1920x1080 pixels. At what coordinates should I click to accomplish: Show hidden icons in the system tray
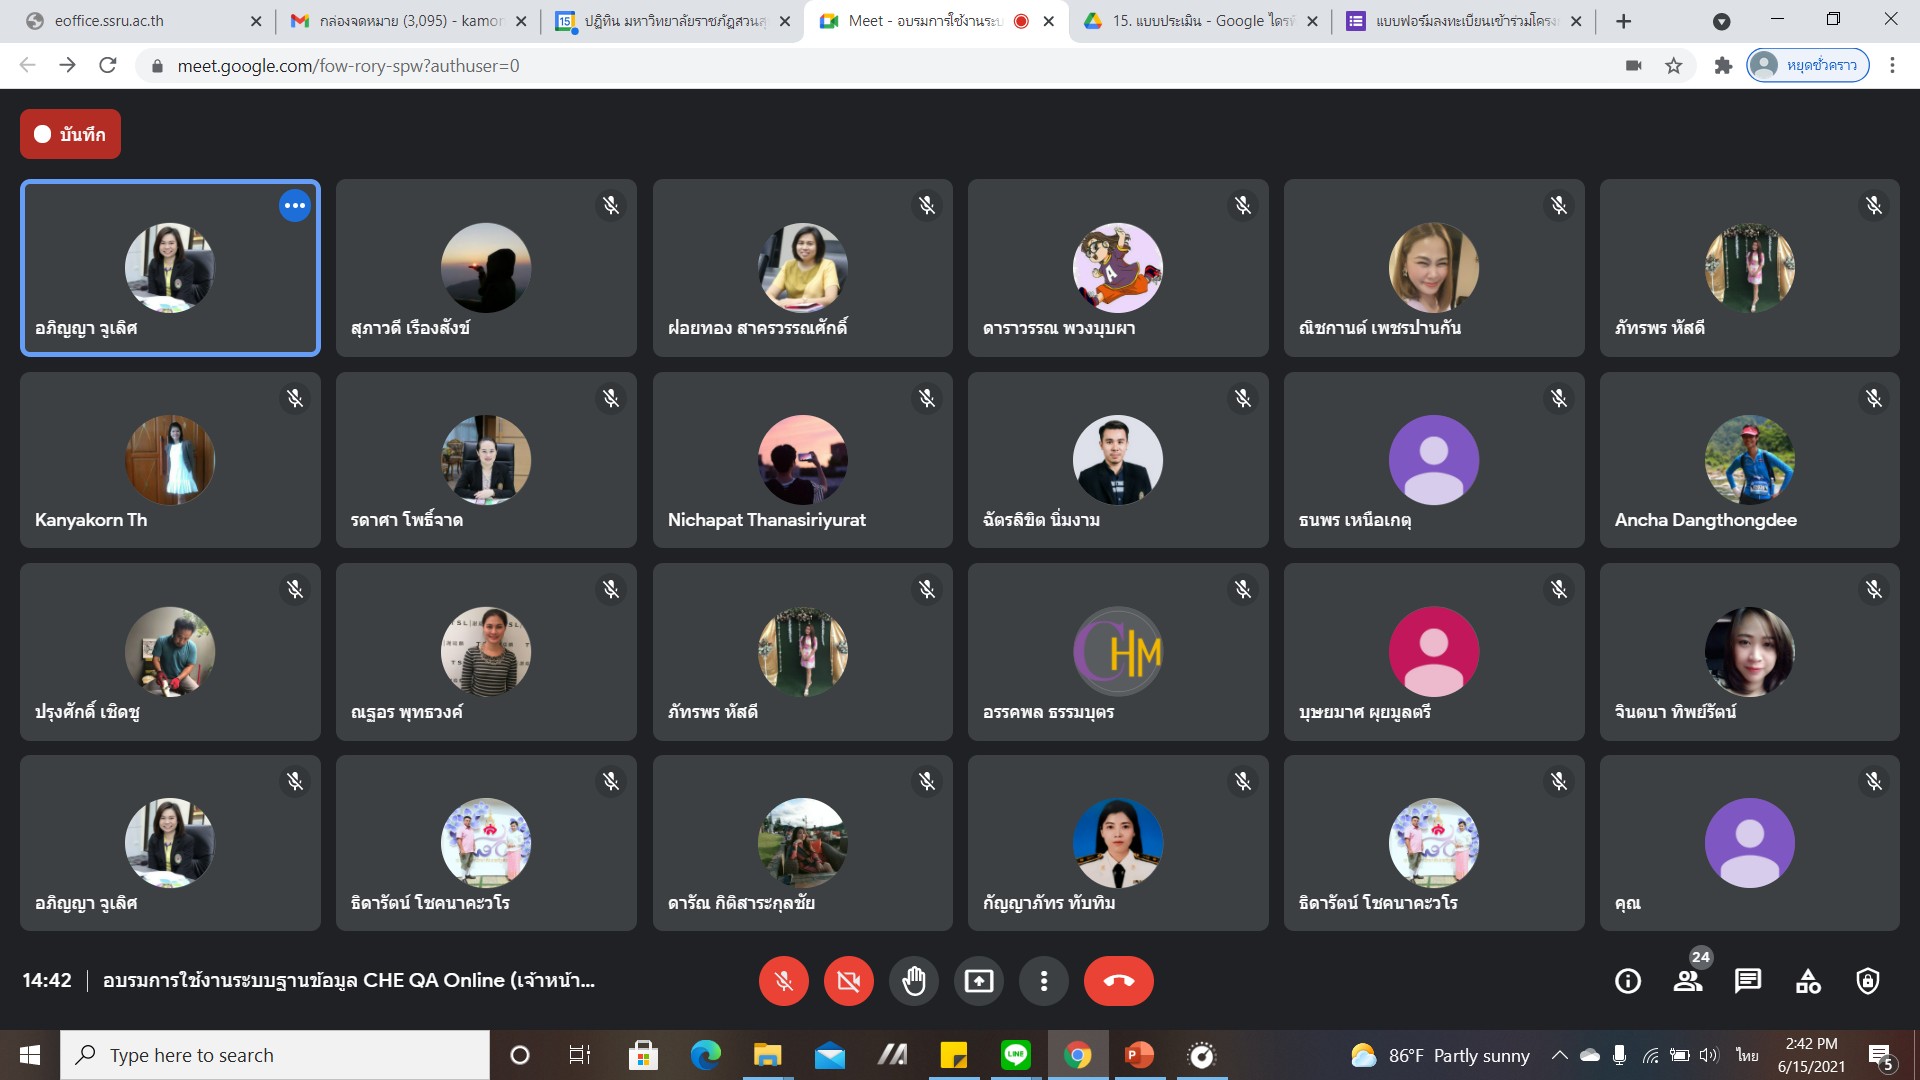[x=1558, y=1055]
